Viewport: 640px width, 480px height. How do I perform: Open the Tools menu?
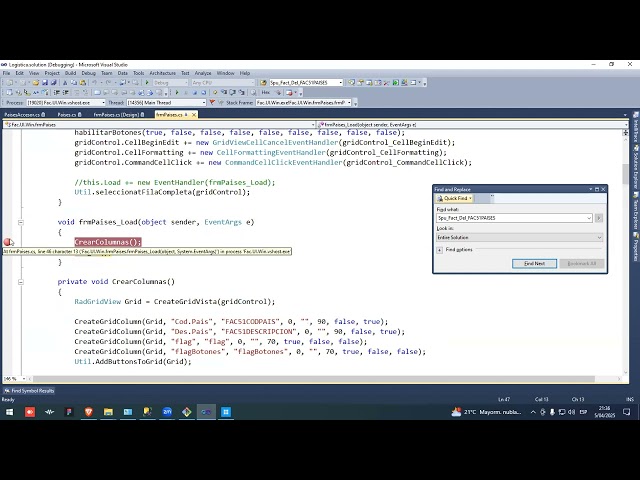coord(138,73)
